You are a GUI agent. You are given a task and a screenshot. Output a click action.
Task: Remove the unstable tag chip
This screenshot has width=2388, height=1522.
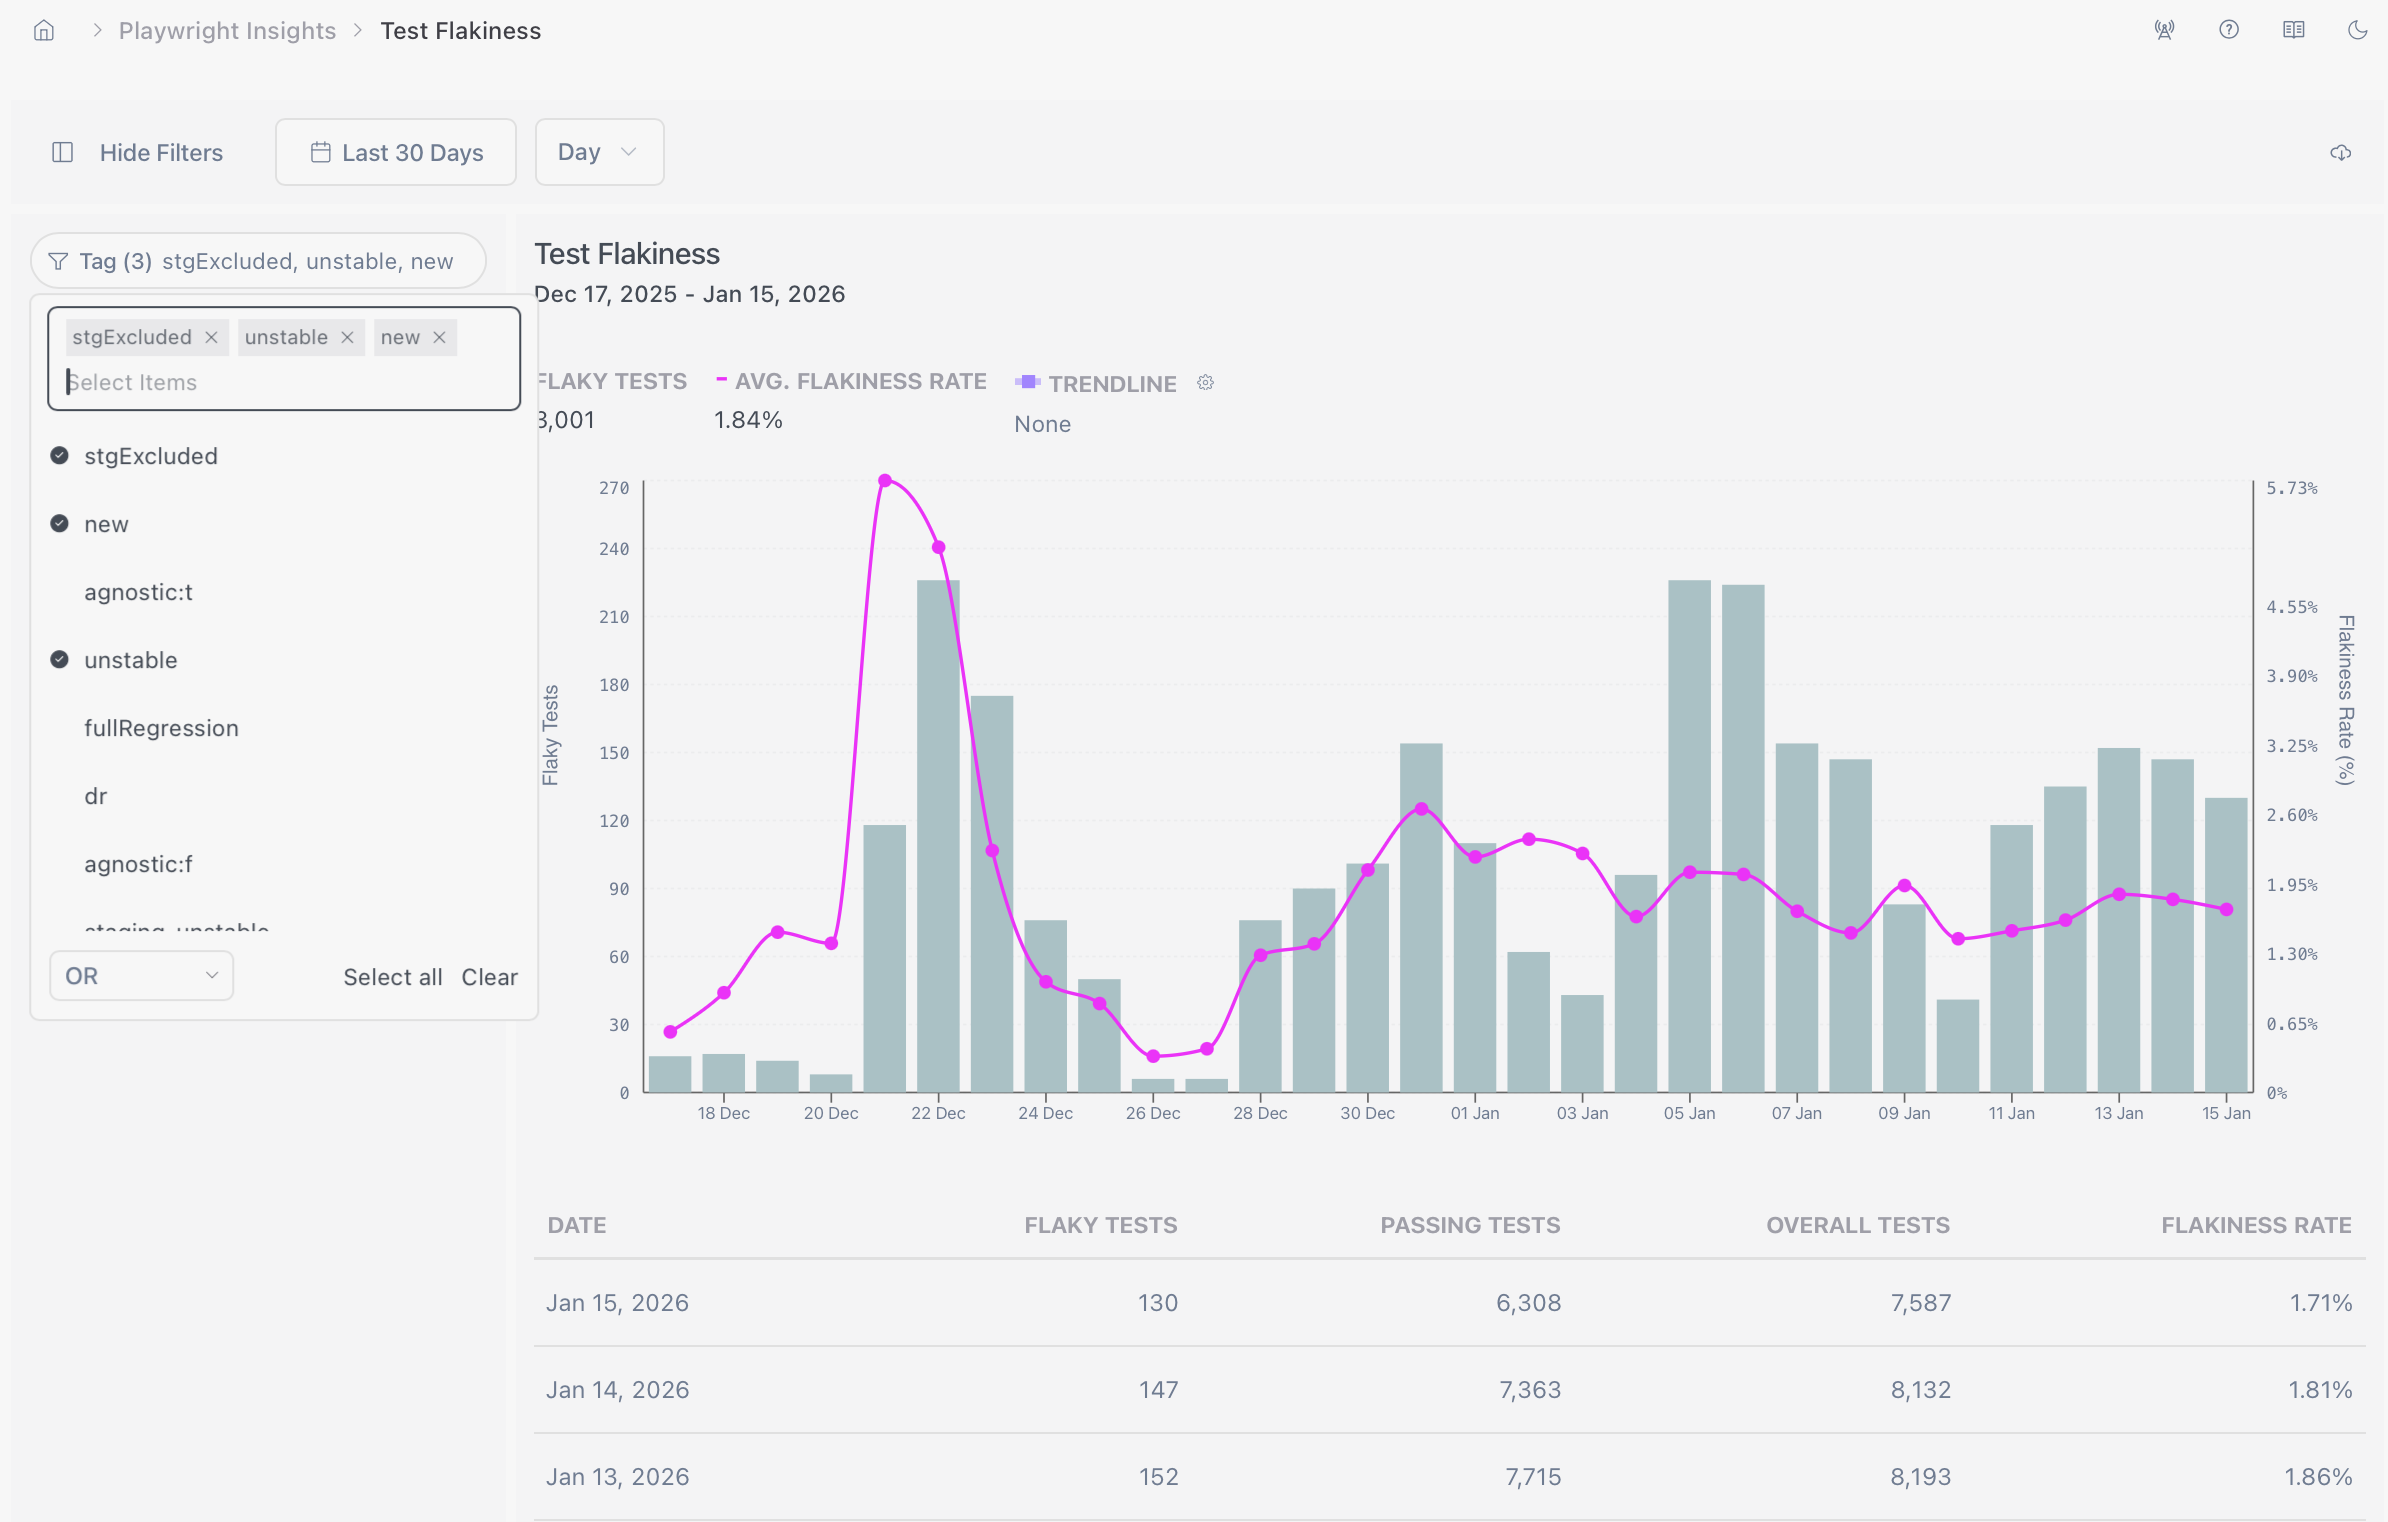click(347, 338)
